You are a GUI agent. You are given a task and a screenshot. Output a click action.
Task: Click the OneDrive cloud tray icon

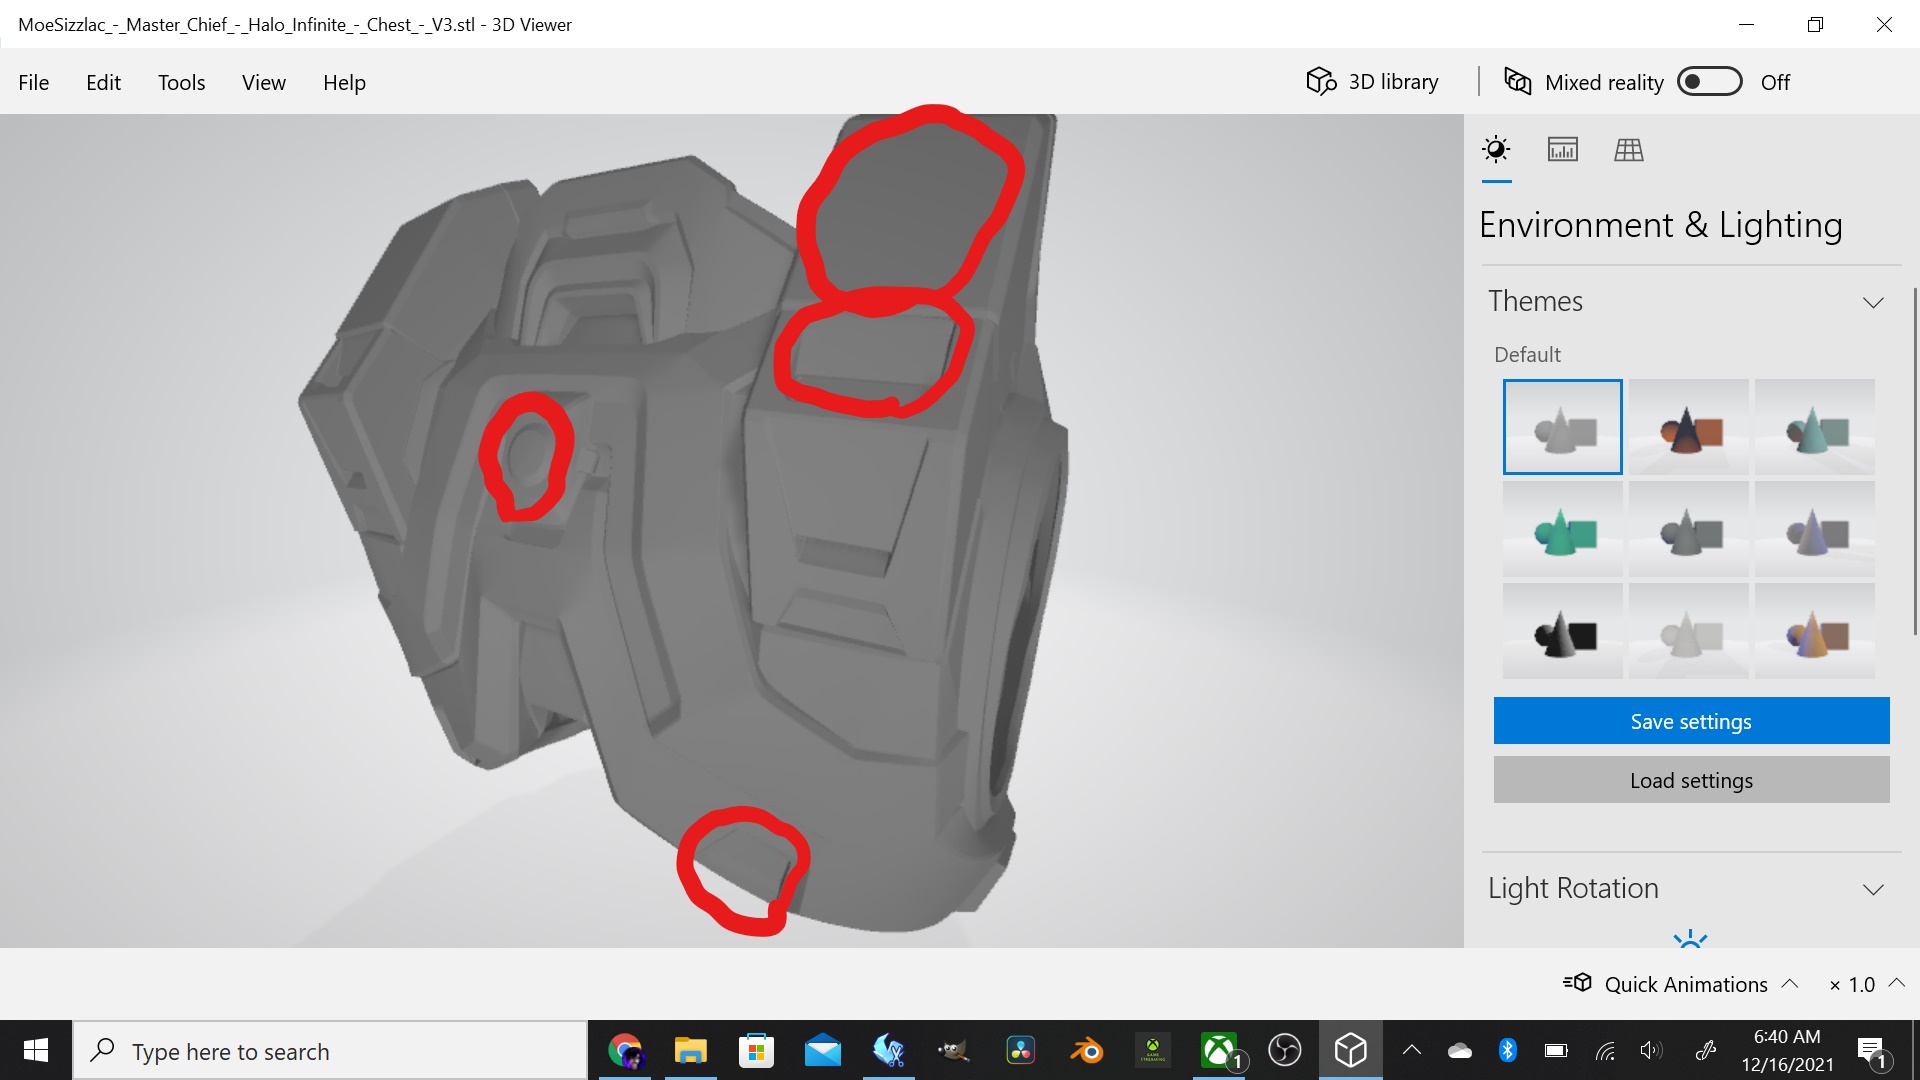[1460, 1050]
